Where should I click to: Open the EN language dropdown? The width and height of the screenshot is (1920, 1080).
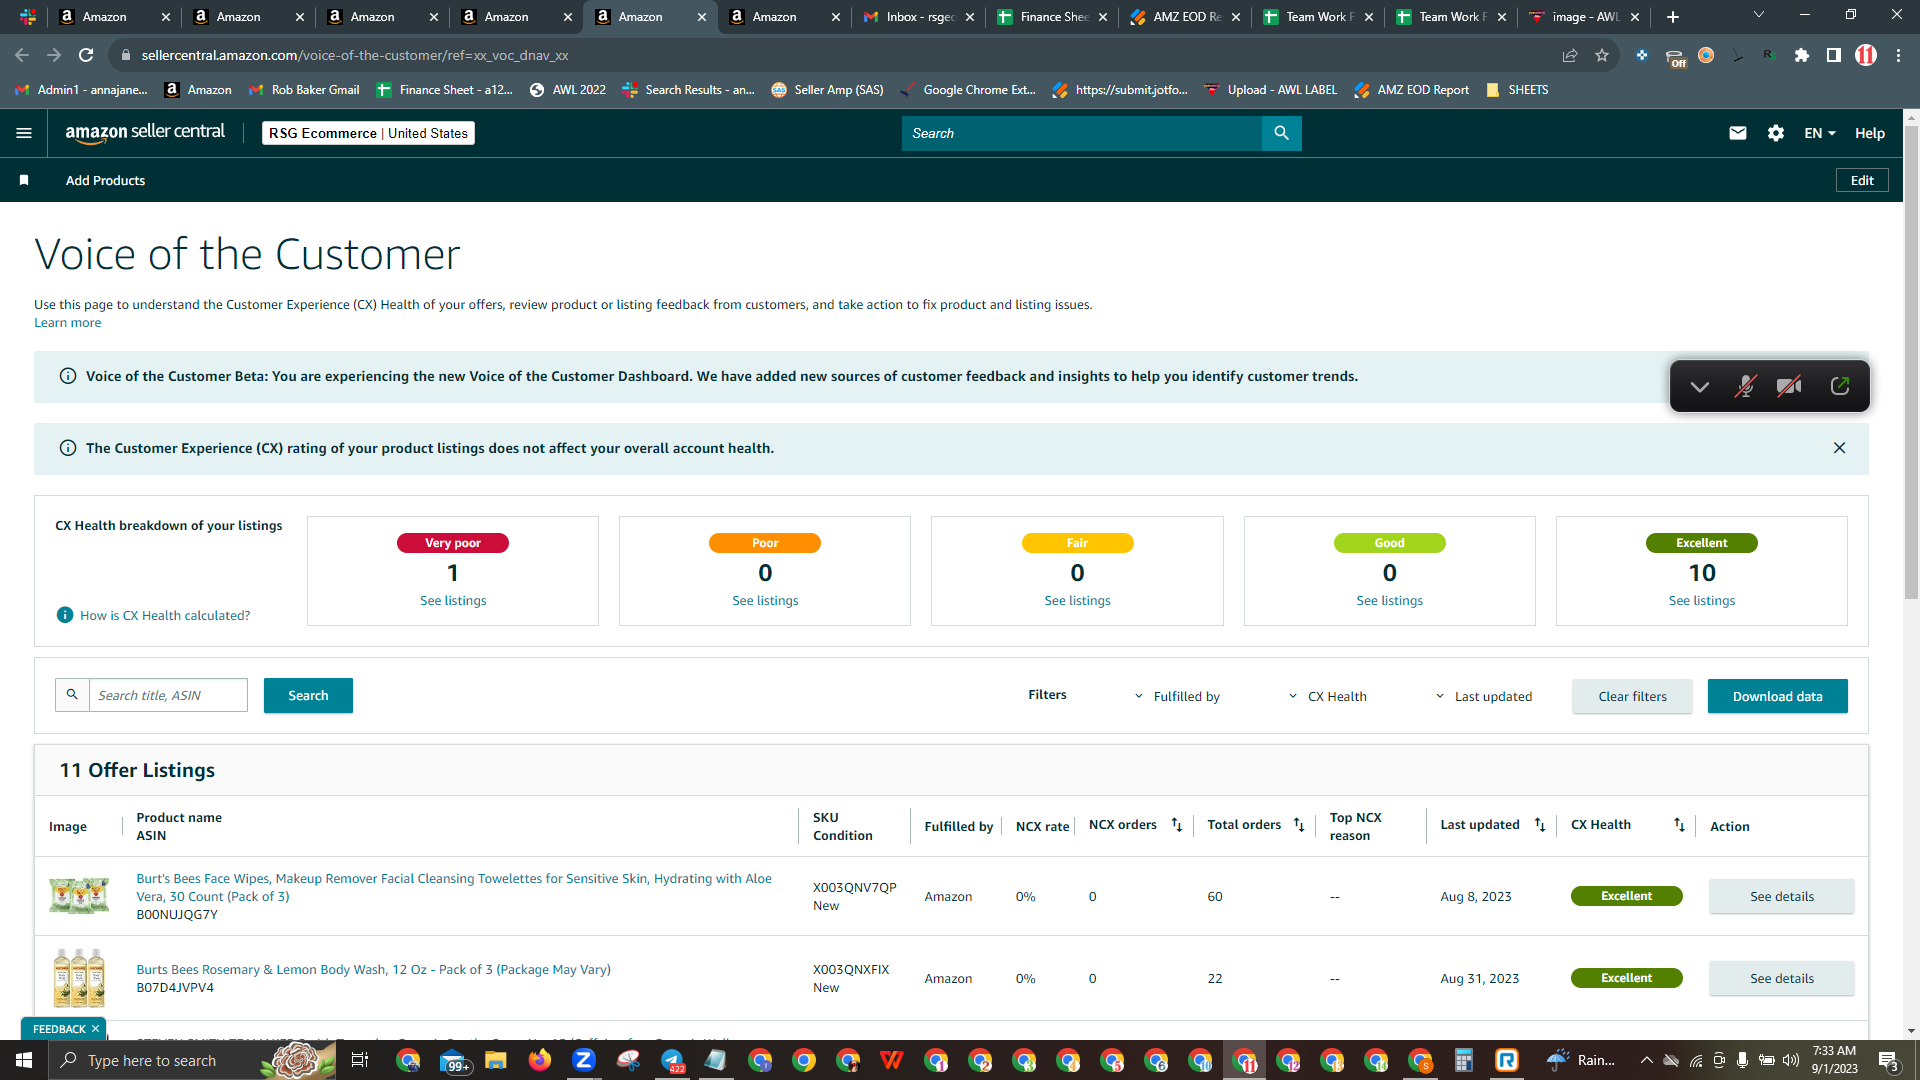(x=1819, y=133)
